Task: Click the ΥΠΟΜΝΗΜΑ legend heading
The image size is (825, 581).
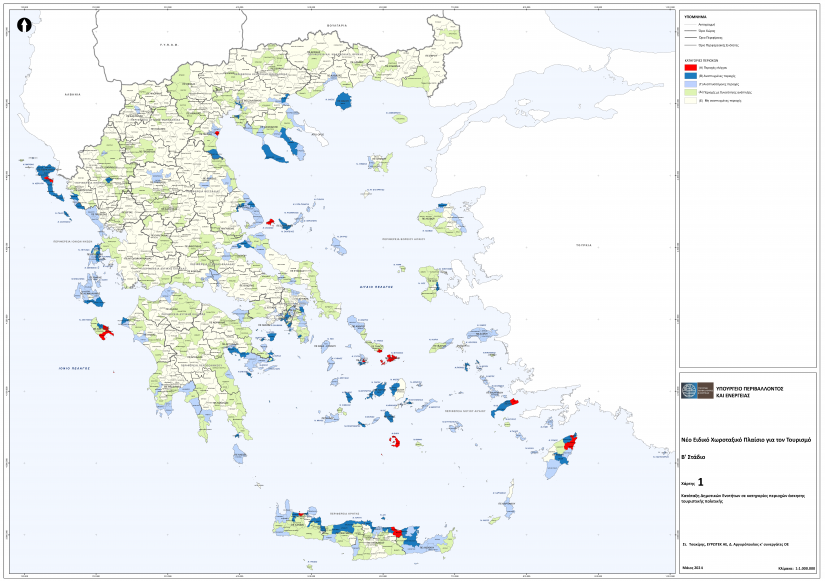Action: pos(696,18)
